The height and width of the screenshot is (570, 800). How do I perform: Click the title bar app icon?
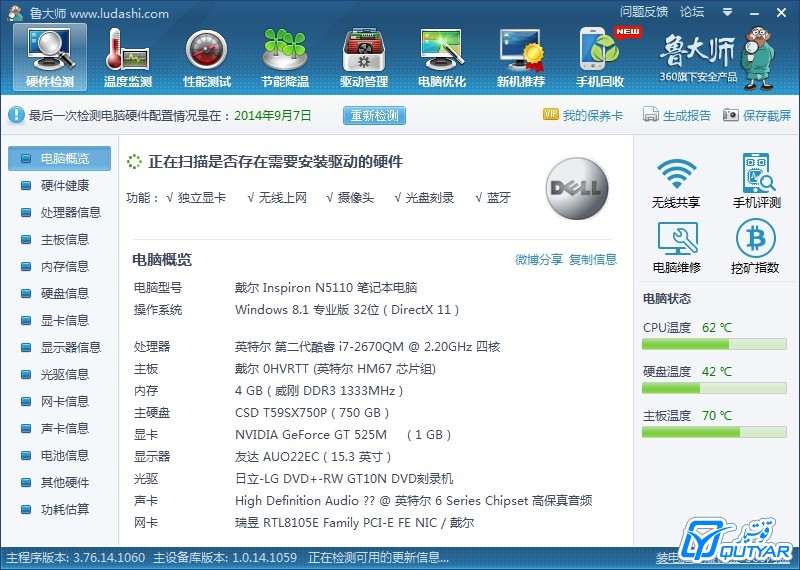15,13
